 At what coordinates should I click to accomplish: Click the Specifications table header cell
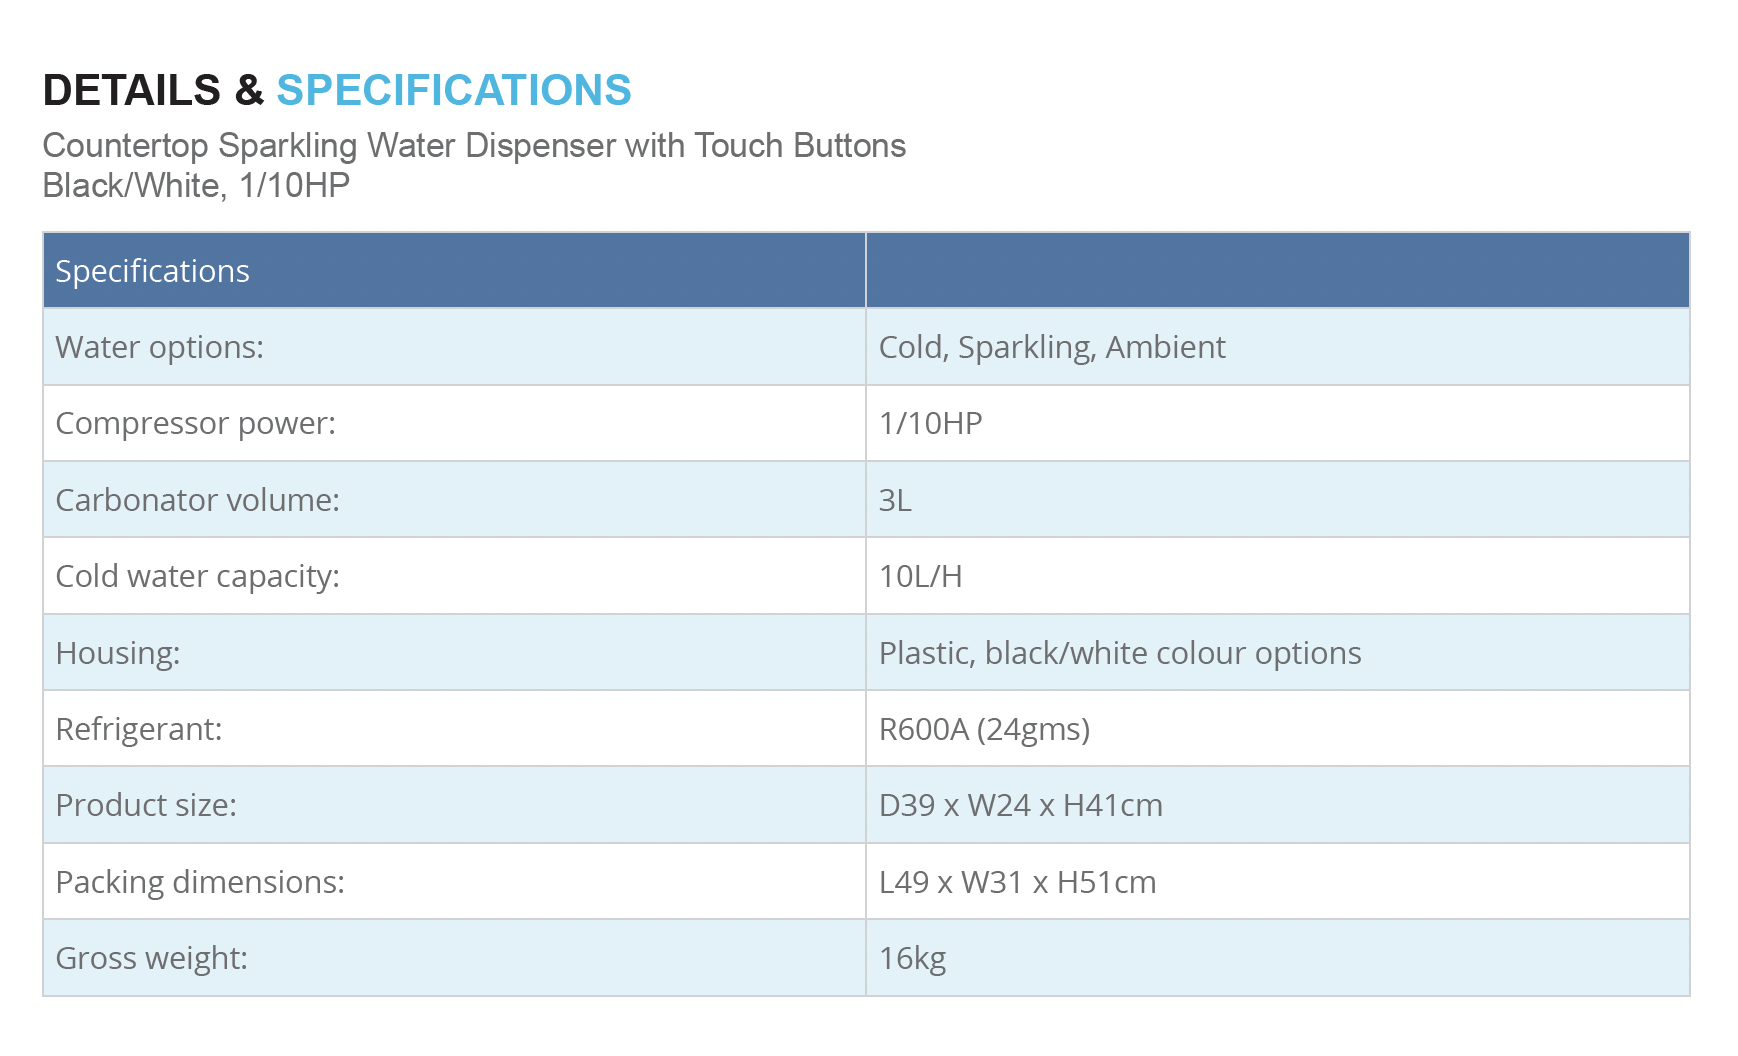pos(454,271)
